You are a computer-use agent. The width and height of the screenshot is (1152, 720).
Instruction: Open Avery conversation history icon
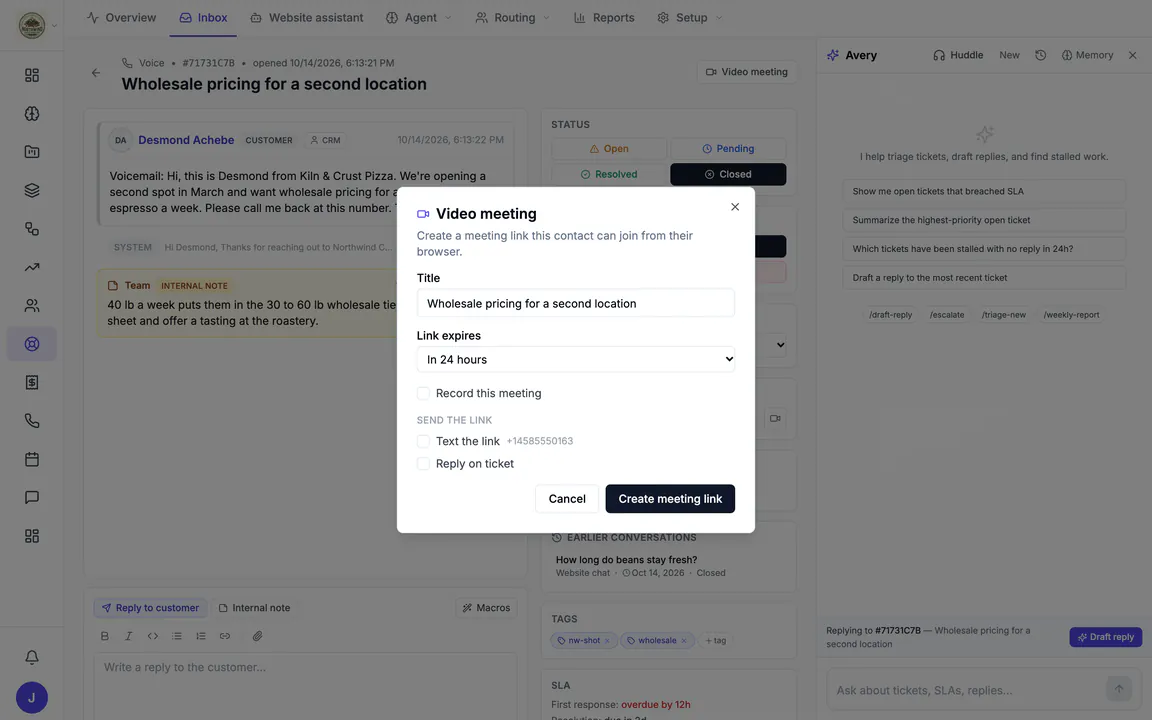point(1040,55)
